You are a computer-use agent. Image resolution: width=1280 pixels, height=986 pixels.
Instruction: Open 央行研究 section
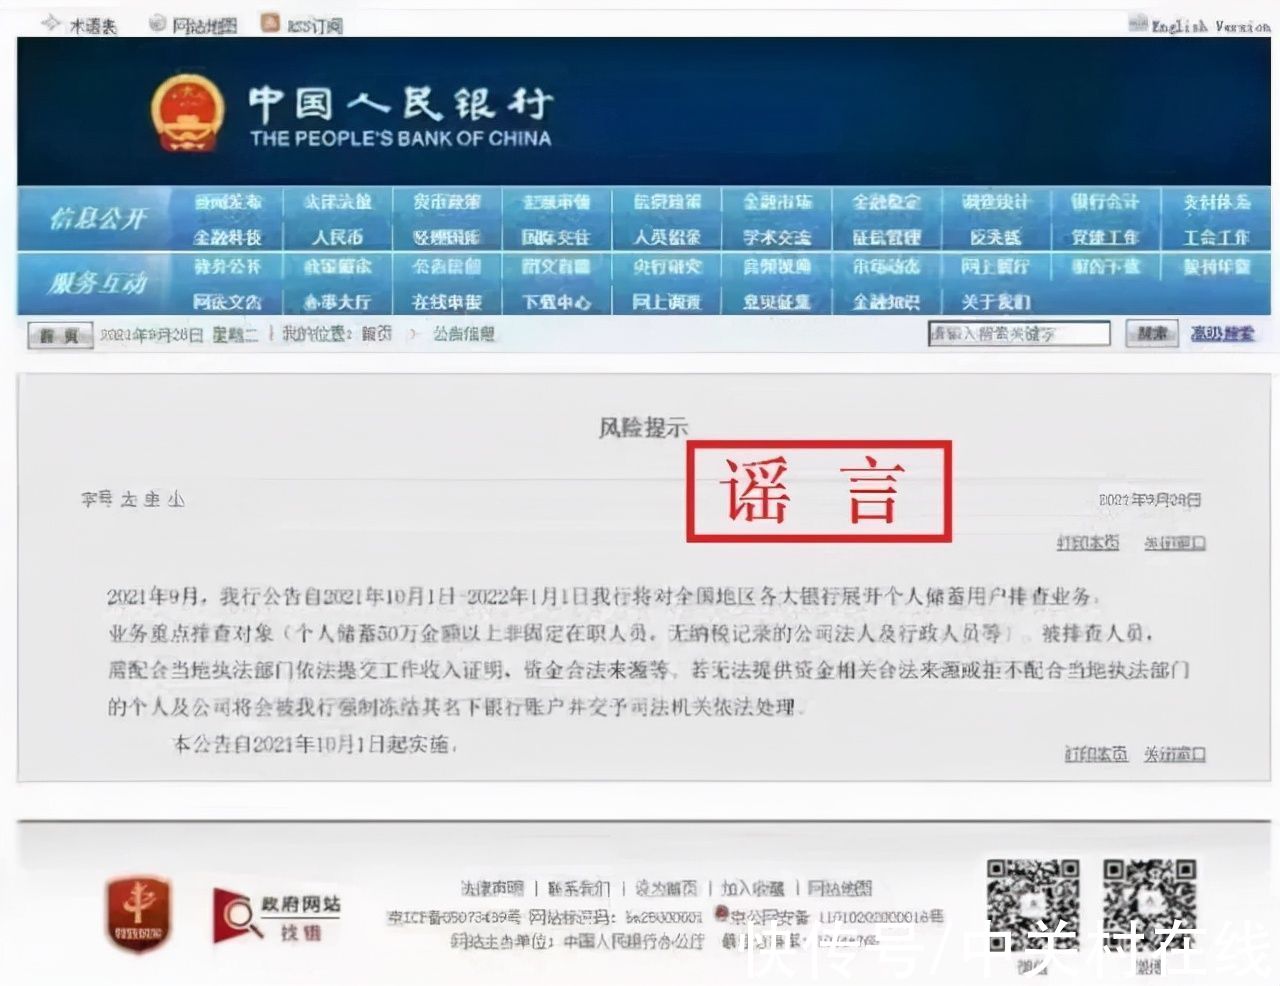pyautogui.click(x=667, y=267)
